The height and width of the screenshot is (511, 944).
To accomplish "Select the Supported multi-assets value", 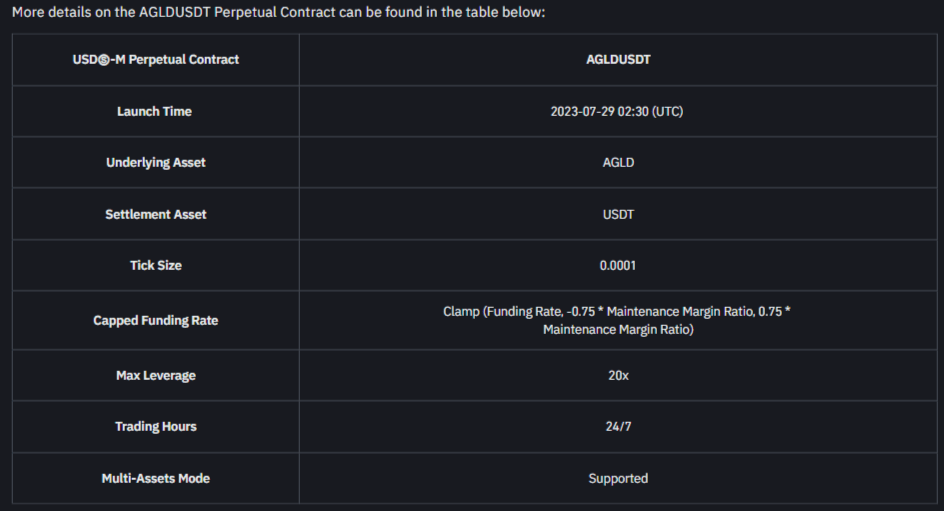I will pos(618,478).
